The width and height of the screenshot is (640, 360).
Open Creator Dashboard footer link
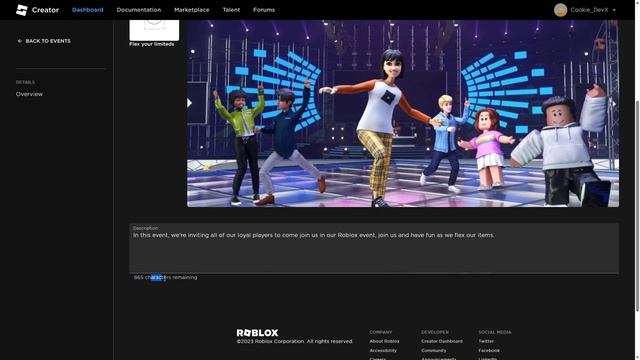(x=442, y=341)
